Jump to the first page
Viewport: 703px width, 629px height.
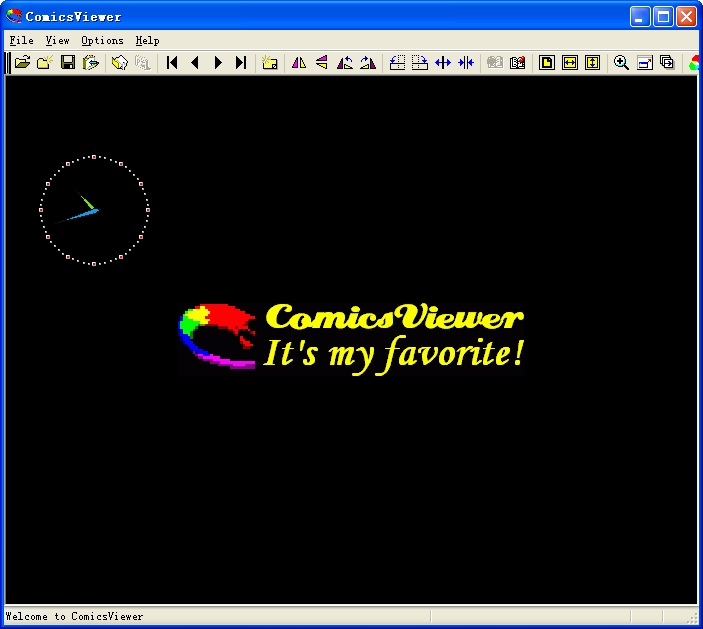(x=172, y=62)
